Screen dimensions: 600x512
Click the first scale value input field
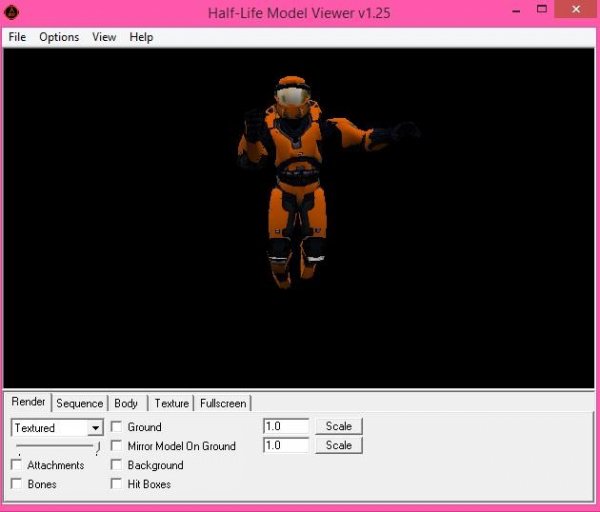pos(286,426)
